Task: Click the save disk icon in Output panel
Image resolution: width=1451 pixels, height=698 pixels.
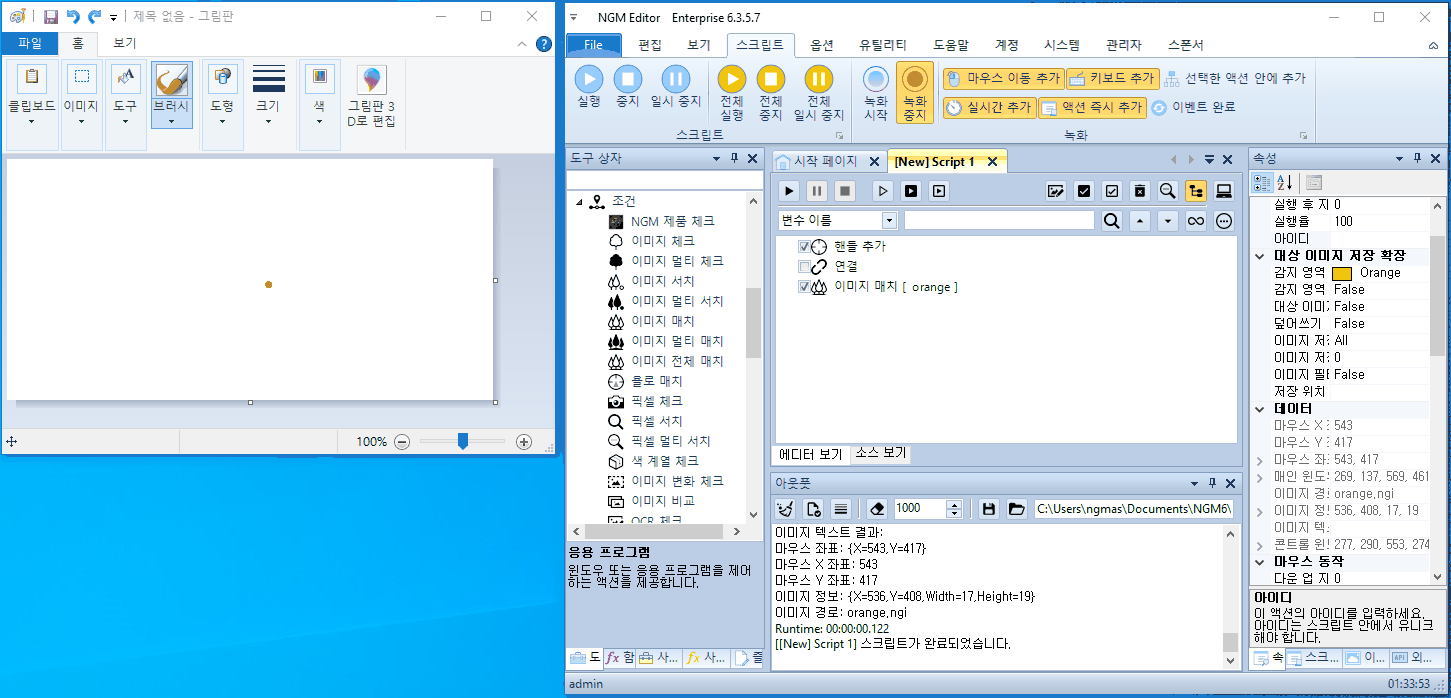Action: tap(989, 509)
